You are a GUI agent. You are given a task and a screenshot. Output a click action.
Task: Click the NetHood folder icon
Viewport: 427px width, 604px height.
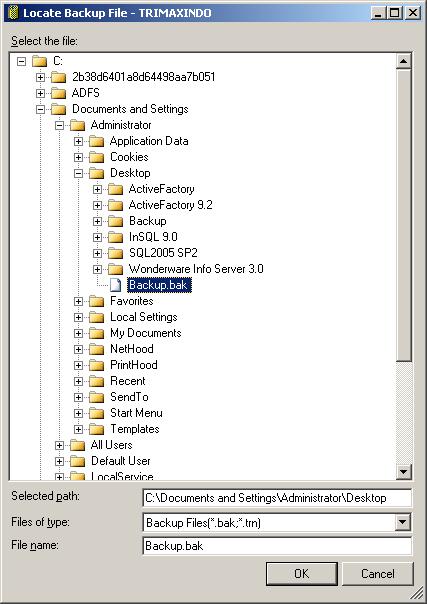(96, 349)
